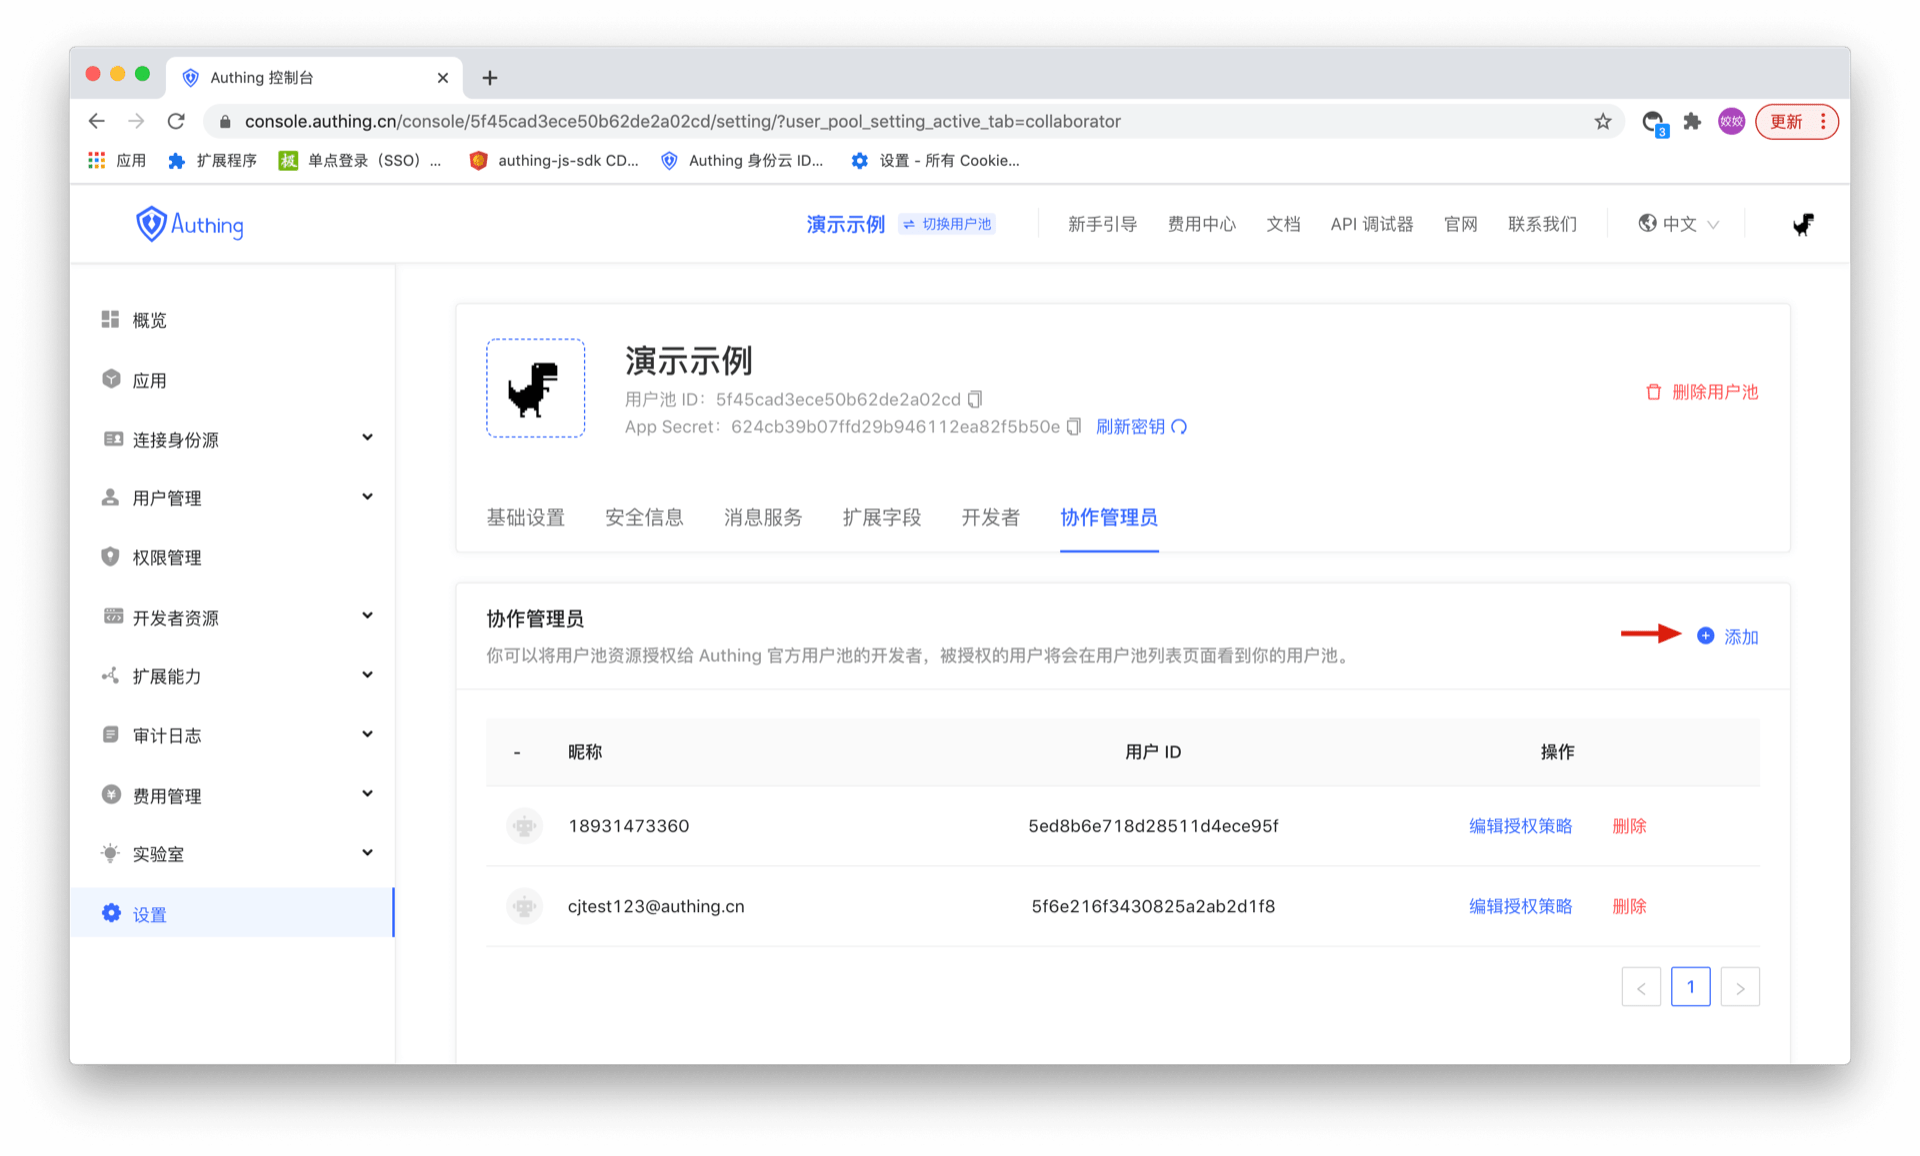Open the 中文 language dropdown
The image size is (1920, 1156).
(x=1679, y=224)
